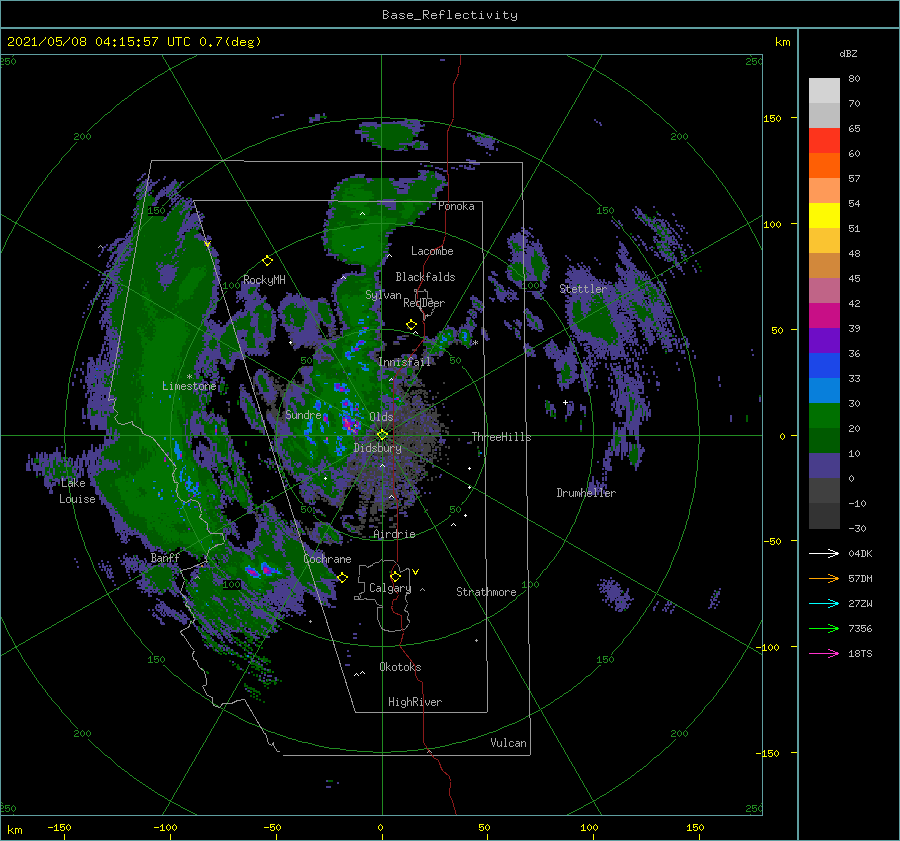Click the Lake Louise label
Viewport: 900px width, 841px height.
click(77, 491)
